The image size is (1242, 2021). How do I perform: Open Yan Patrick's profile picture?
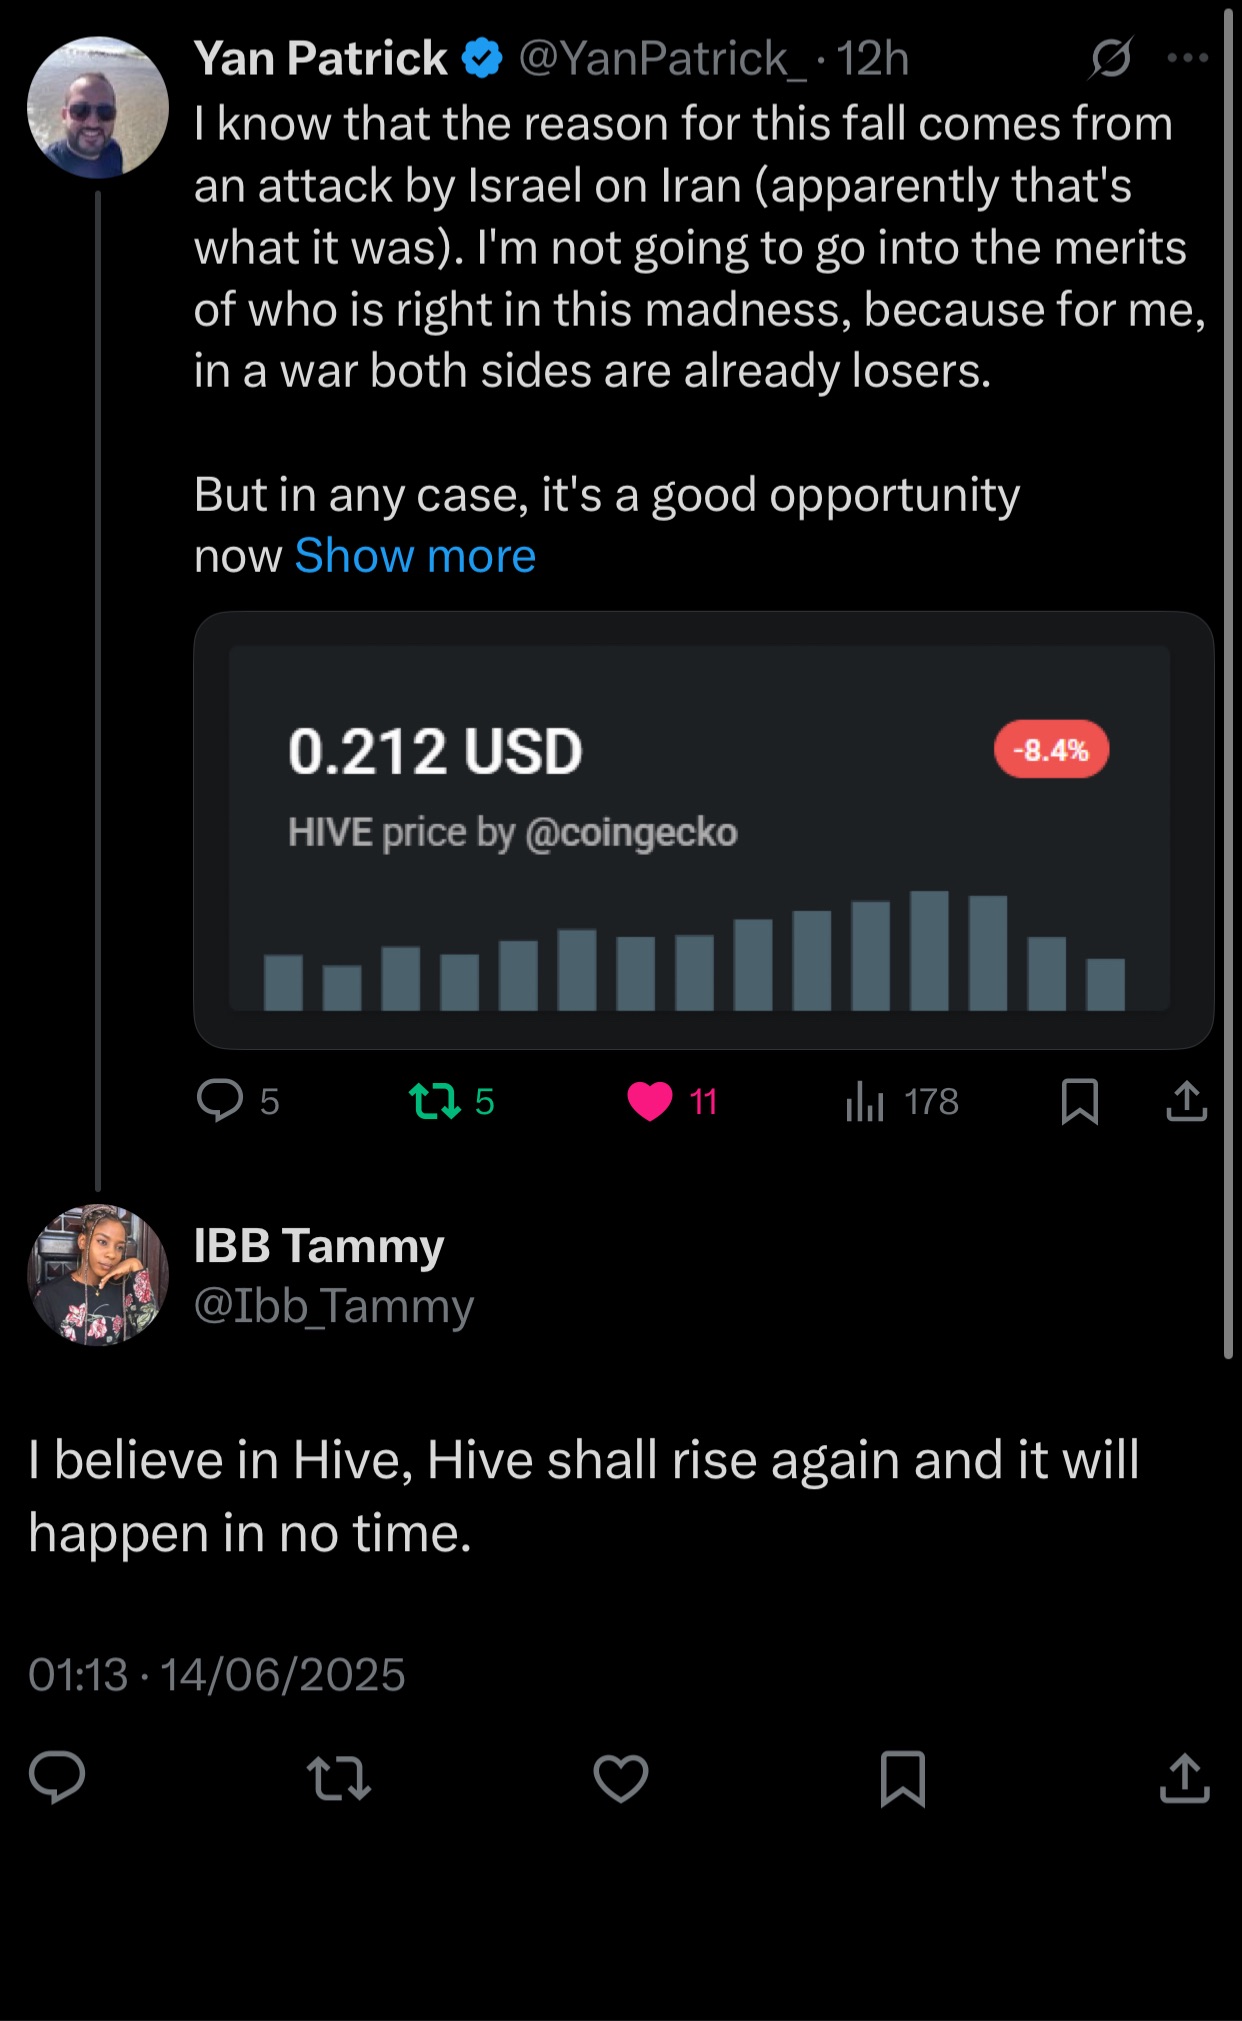point(97,108)
